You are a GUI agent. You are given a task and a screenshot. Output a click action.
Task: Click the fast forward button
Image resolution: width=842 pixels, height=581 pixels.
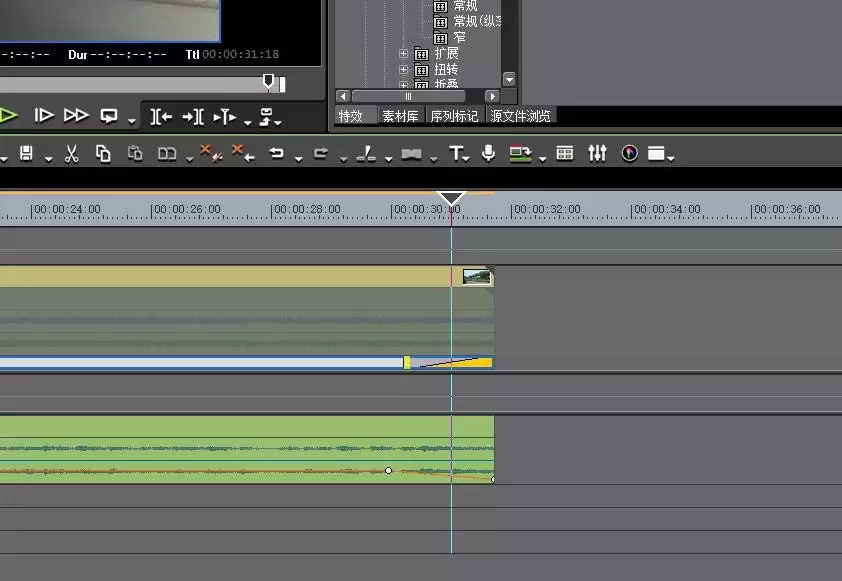pos(76,115)
